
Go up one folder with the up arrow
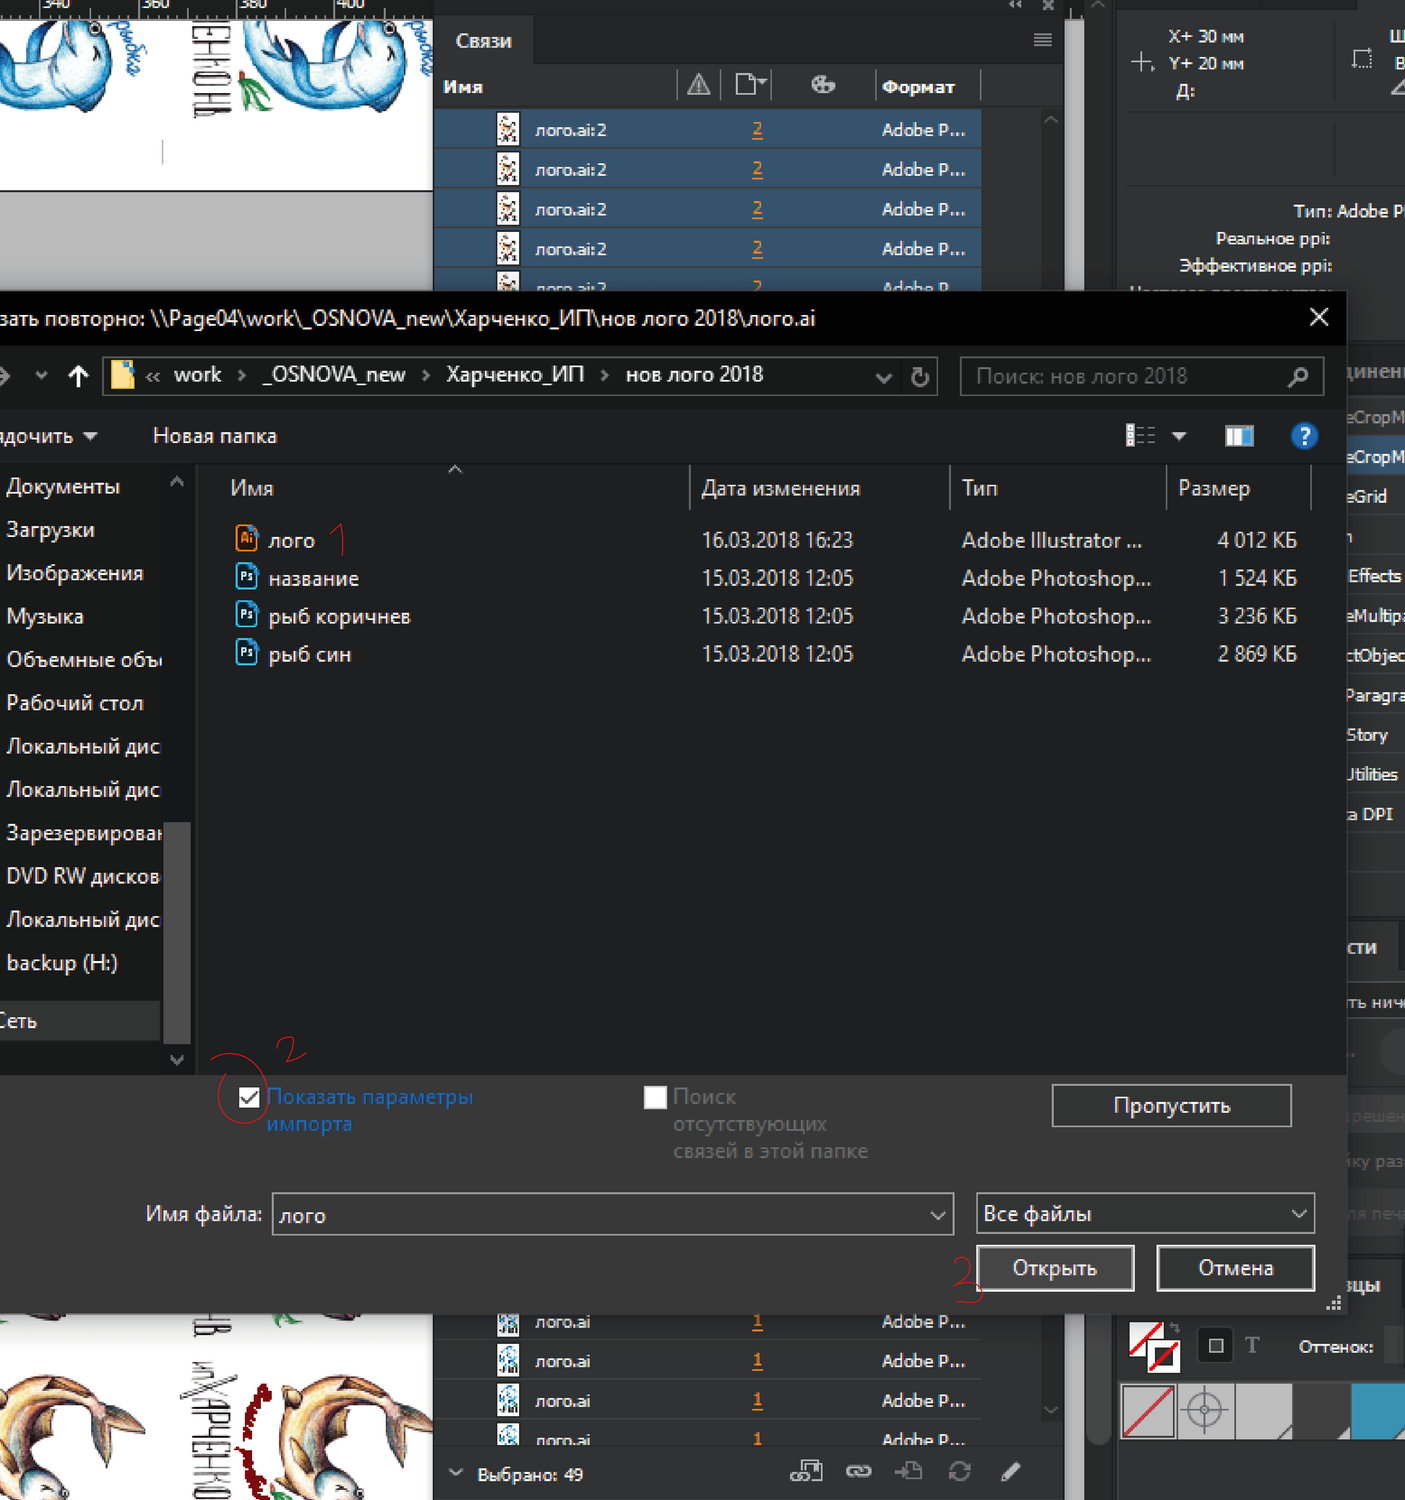78,376
